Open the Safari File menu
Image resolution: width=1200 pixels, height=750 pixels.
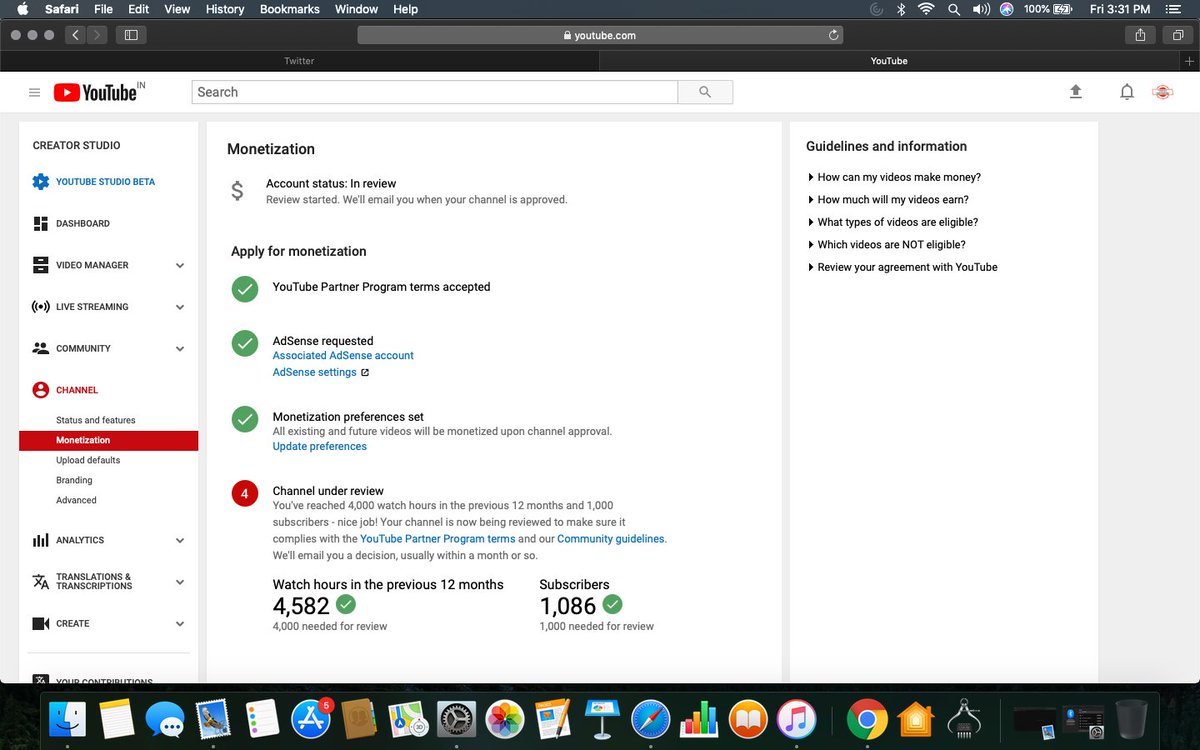tap(103, 9)
